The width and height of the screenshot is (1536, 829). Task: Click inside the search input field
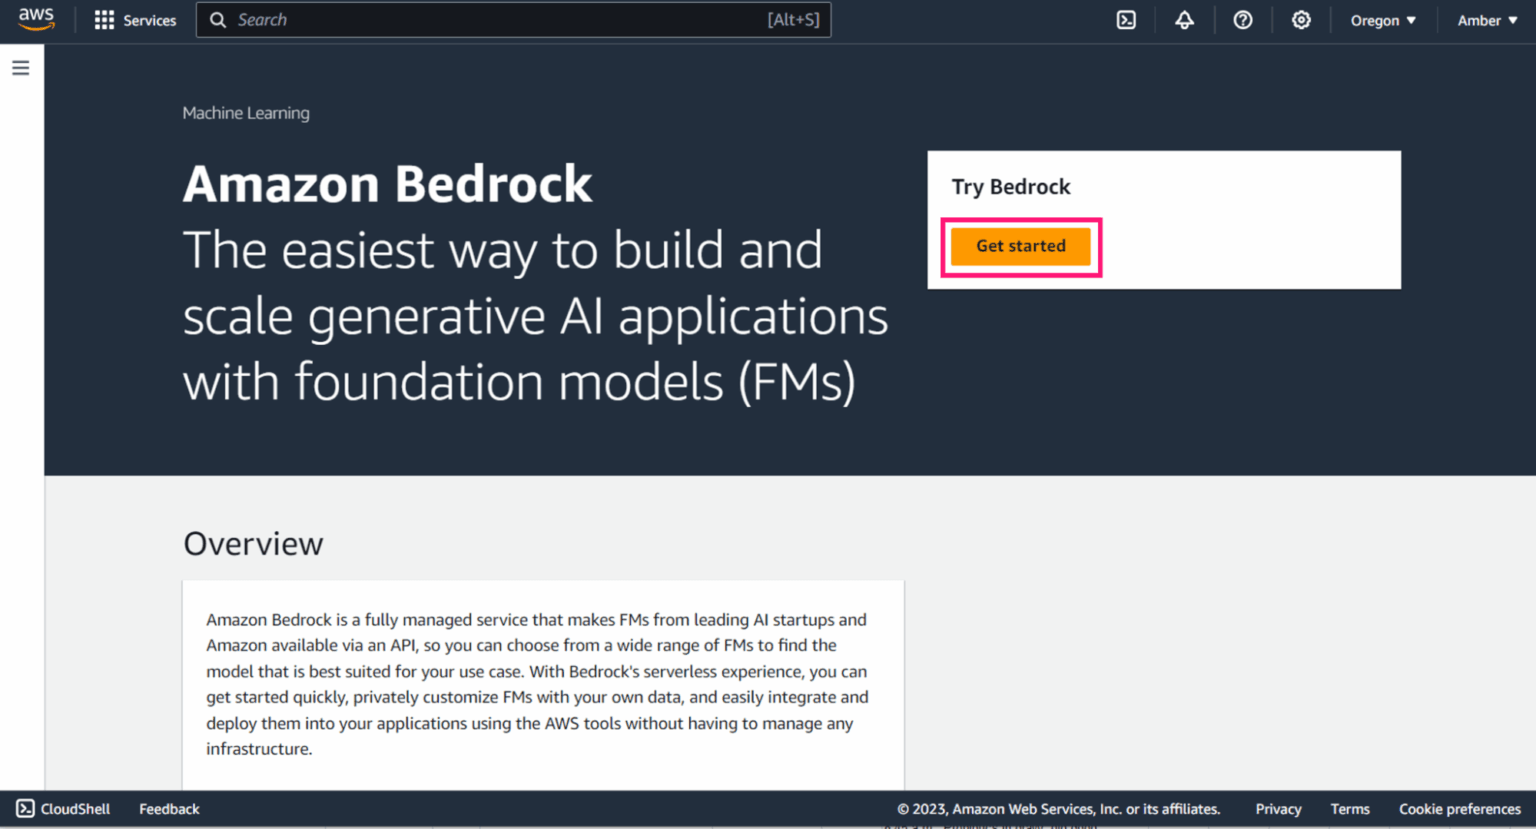tap(500, 20)
